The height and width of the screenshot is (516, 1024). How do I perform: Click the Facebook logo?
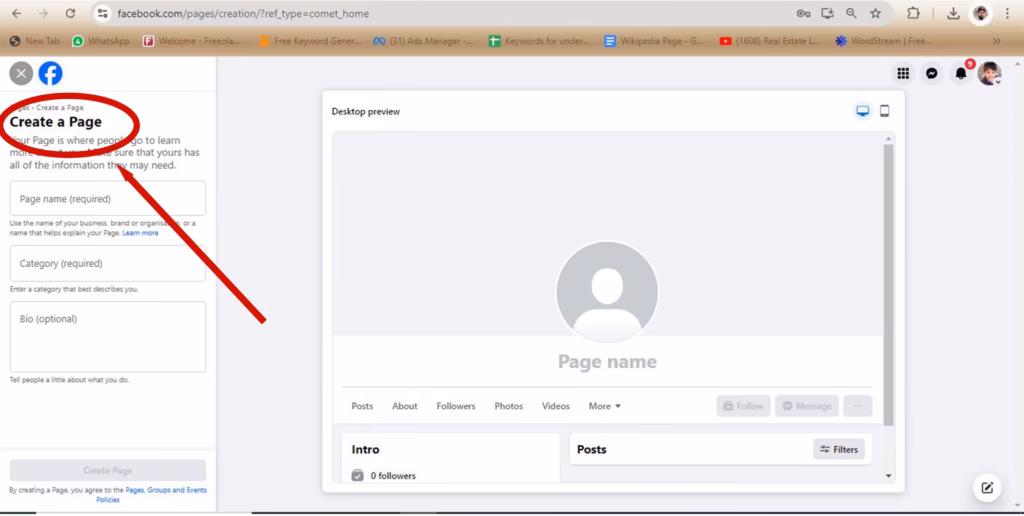coord(50,73)
